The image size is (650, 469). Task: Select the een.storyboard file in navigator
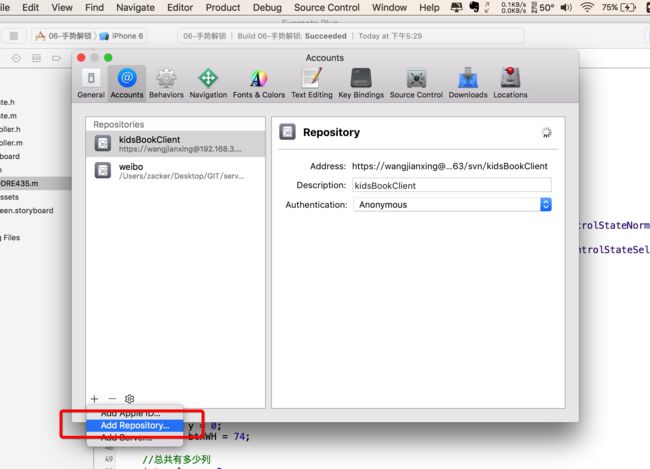27,211
